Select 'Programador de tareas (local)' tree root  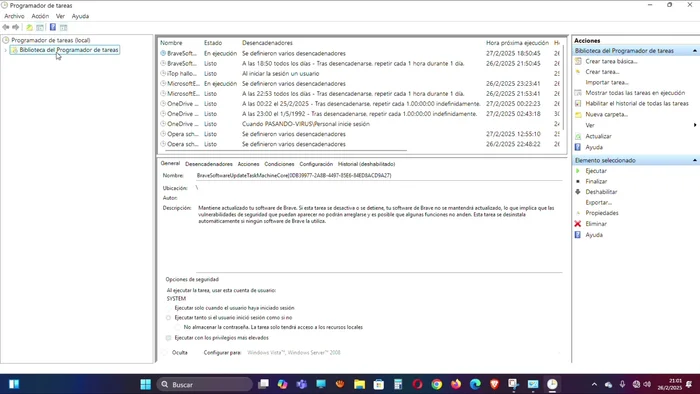[50, 40]
